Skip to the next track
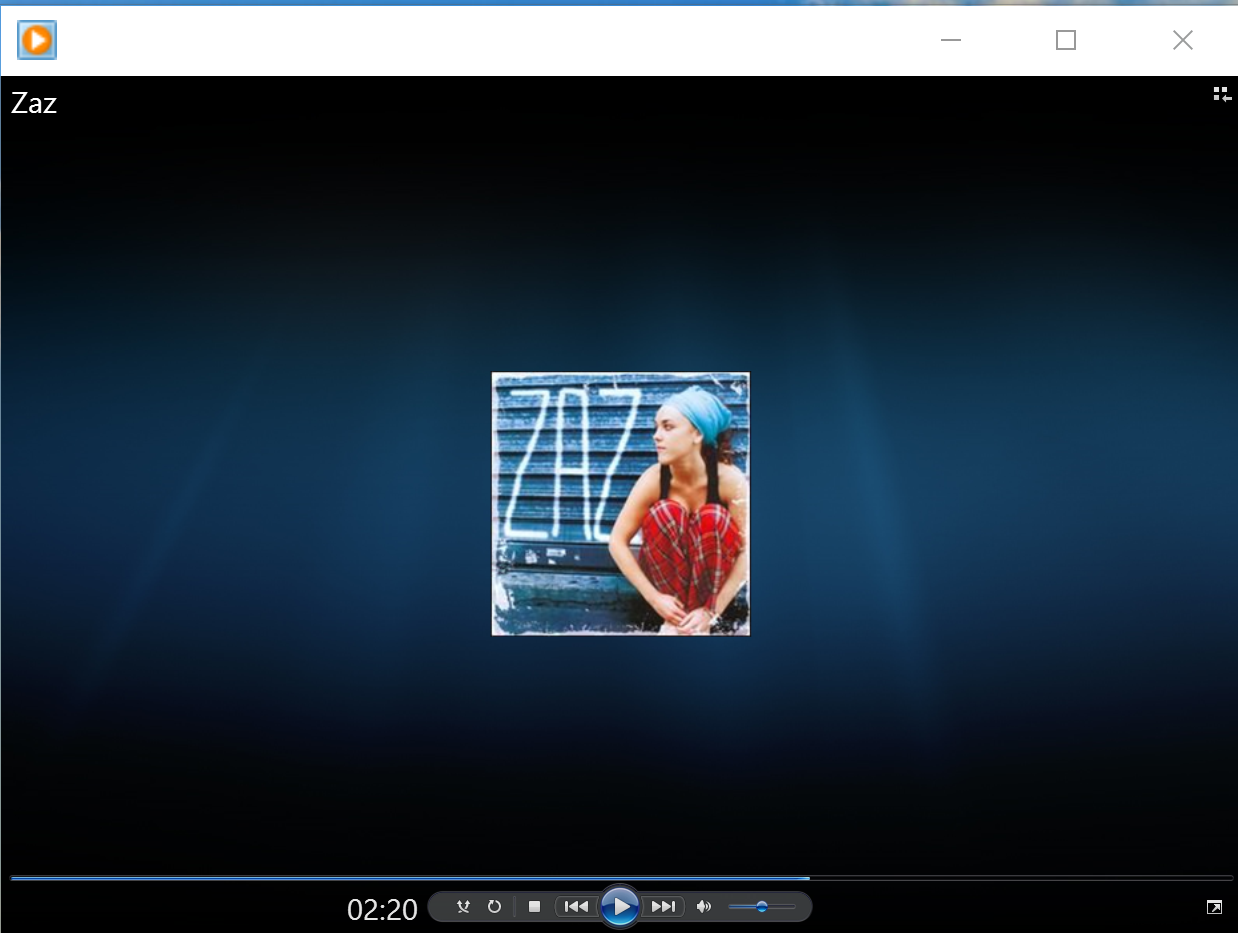The image size is (1238, 933). 663,907
